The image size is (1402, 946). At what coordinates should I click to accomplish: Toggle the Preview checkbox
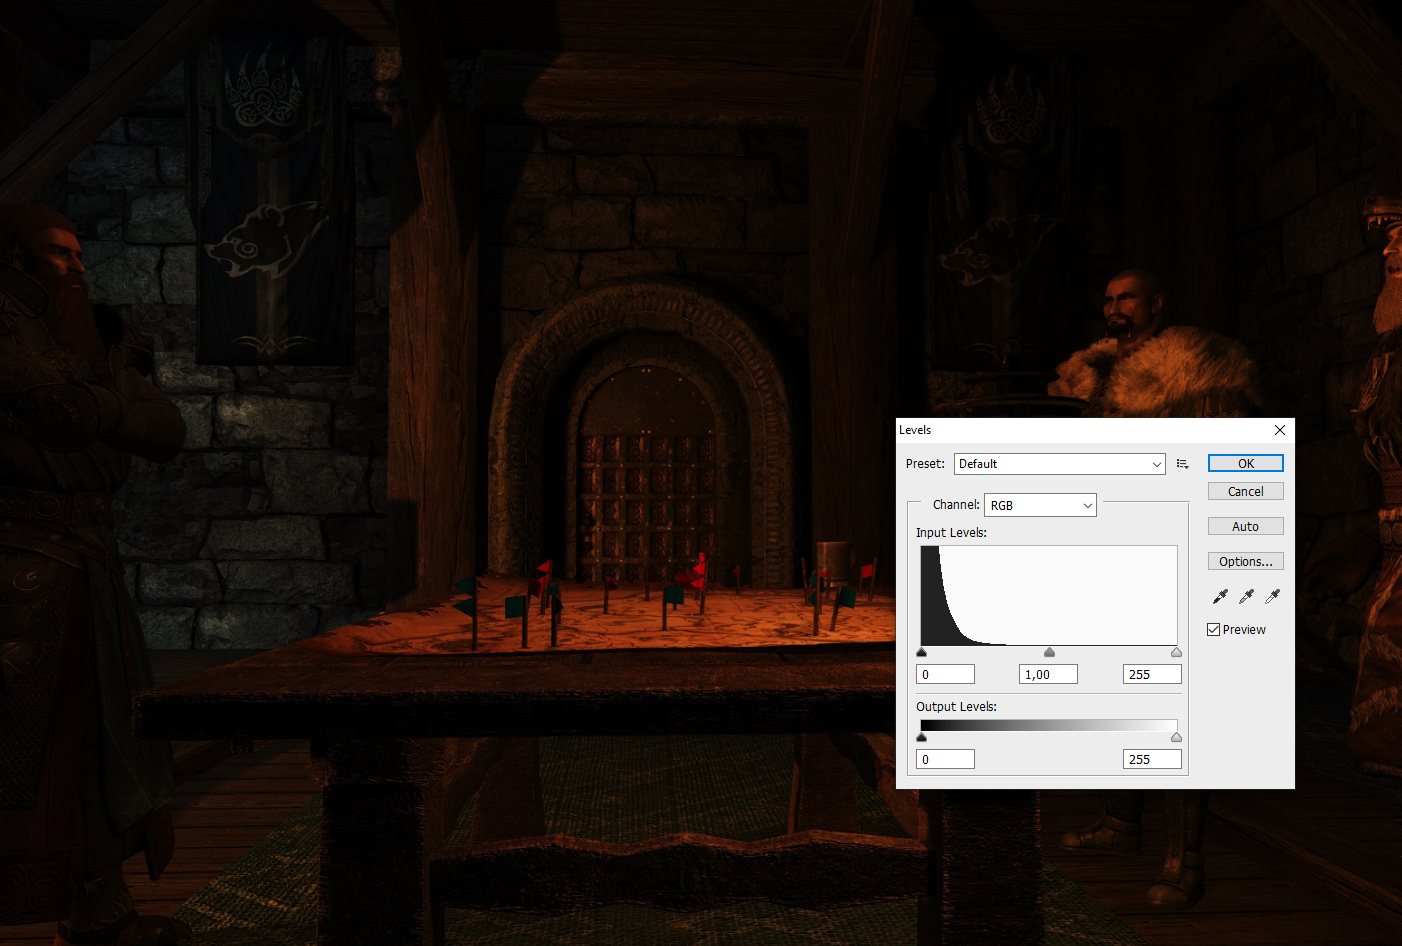coord(1213,630)
